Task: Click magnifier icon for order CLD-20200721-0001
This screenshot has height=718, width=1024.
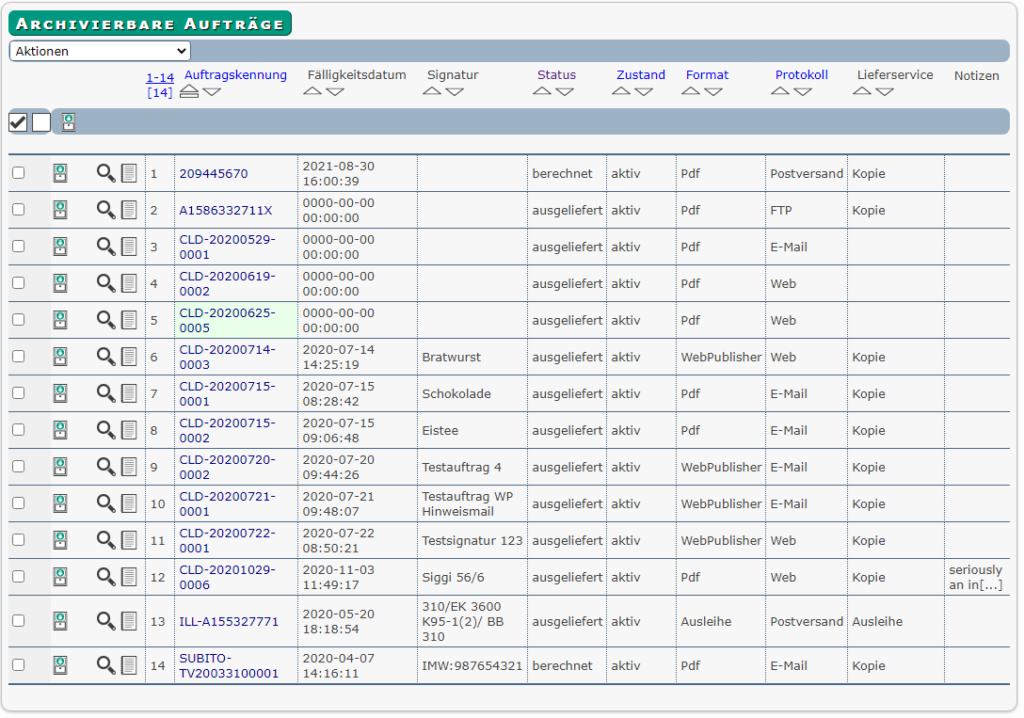Action: pyautogui.click(x=106, y=502)
